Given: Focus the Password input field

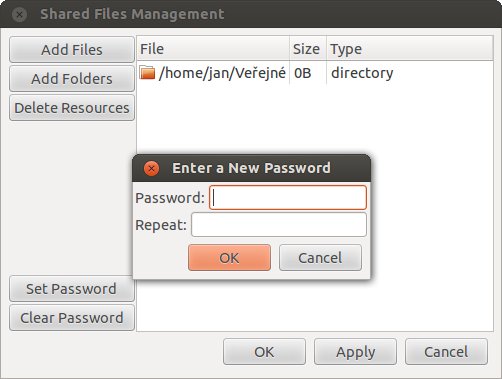Looking at the screenshot, I should point(288,198).
